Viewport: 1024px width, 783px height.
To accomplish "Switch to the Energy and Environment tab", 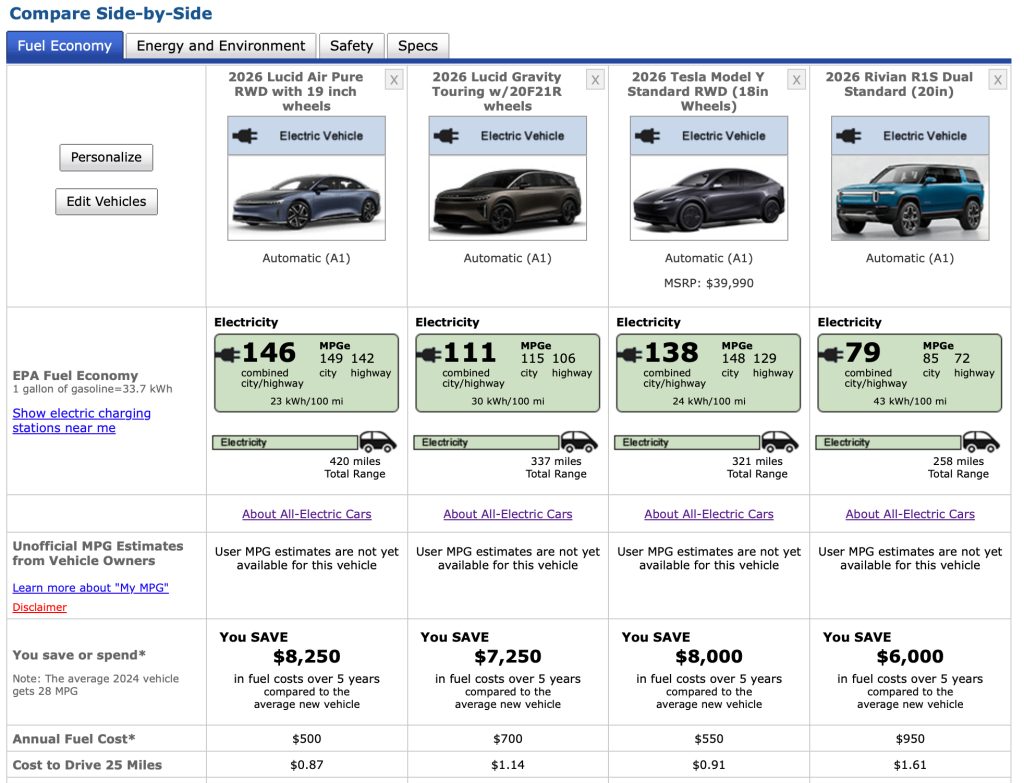I will (221, 46).
